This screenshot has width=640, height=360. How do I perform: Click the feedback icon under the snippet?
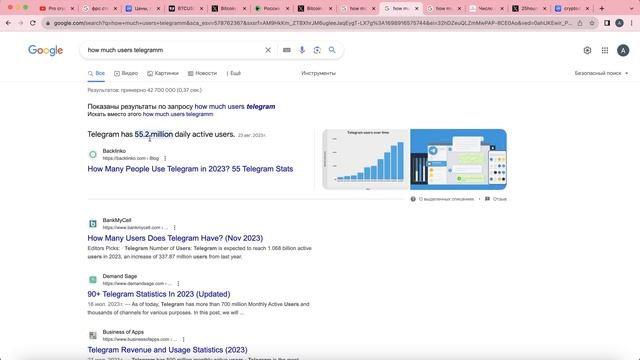point(487,199)
